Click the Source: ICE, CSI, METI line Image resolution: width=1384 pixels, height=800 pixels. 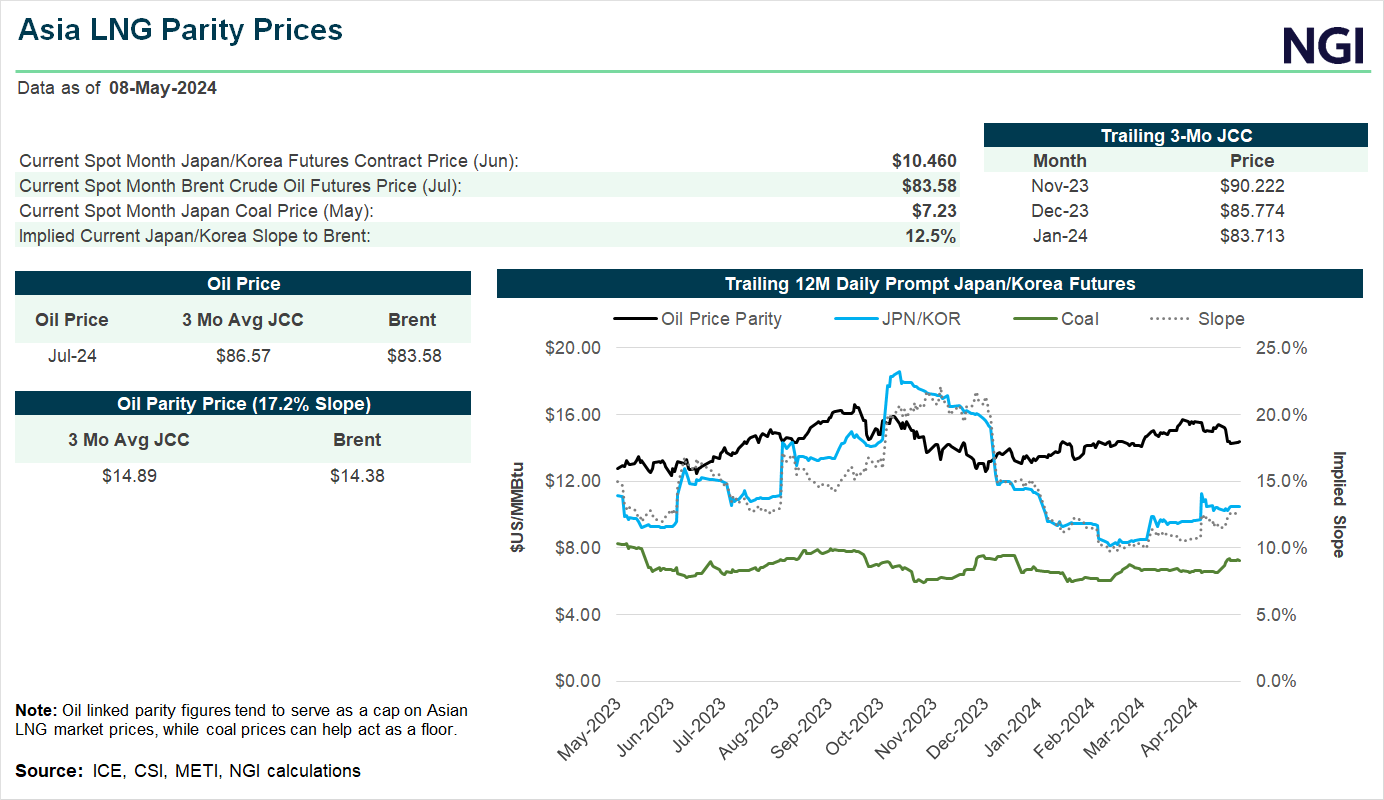[x=188, y=771]
